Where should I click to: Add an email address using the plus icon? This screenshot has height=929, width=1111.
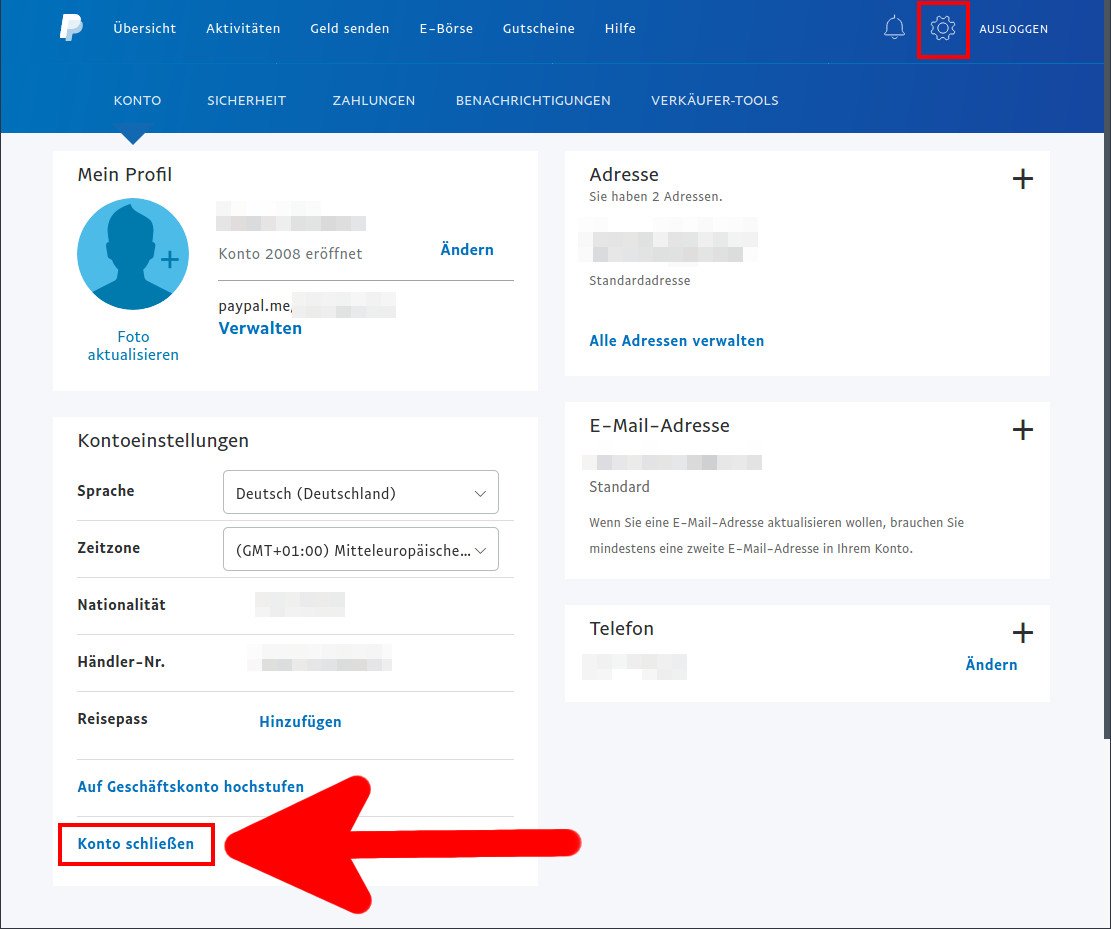pos(1023,430)
